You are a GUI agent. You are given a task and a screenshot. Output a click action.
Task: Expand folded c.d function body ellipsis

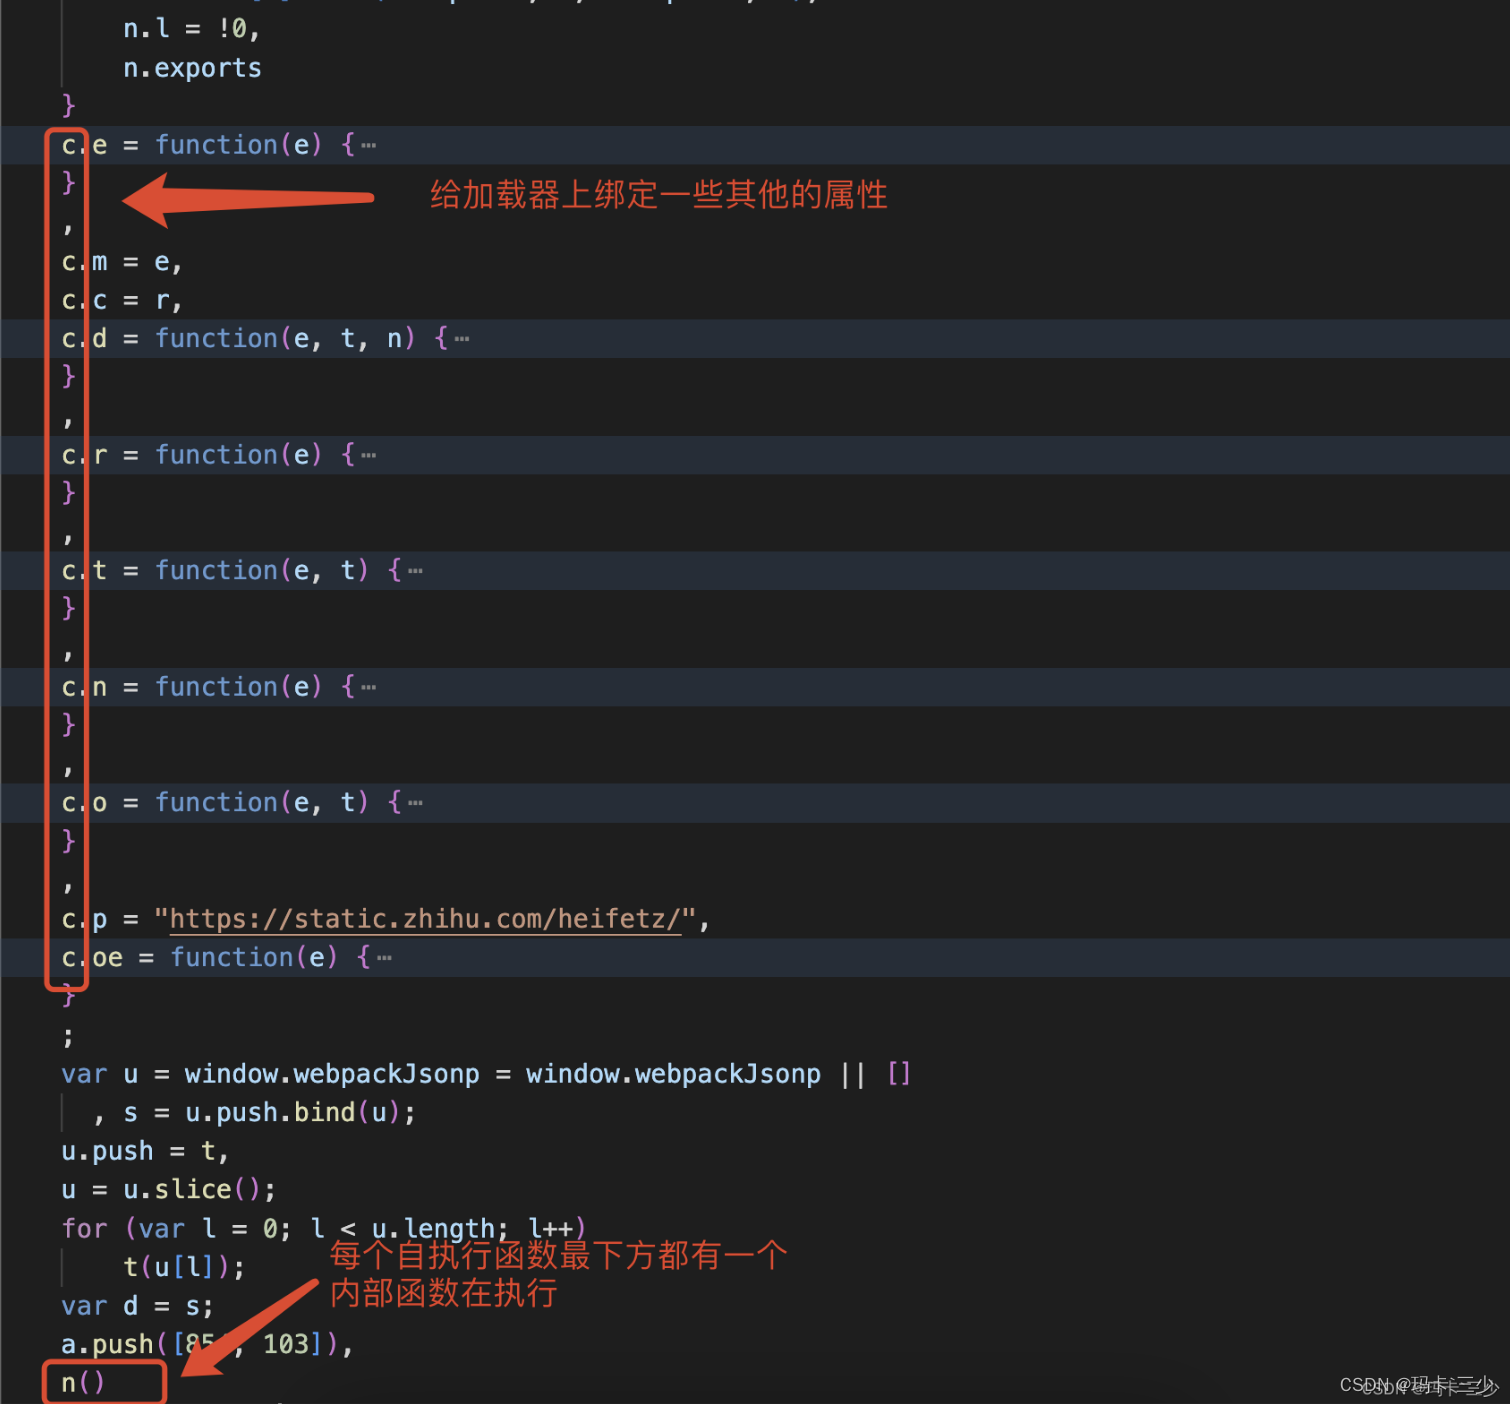coord(462,339)
